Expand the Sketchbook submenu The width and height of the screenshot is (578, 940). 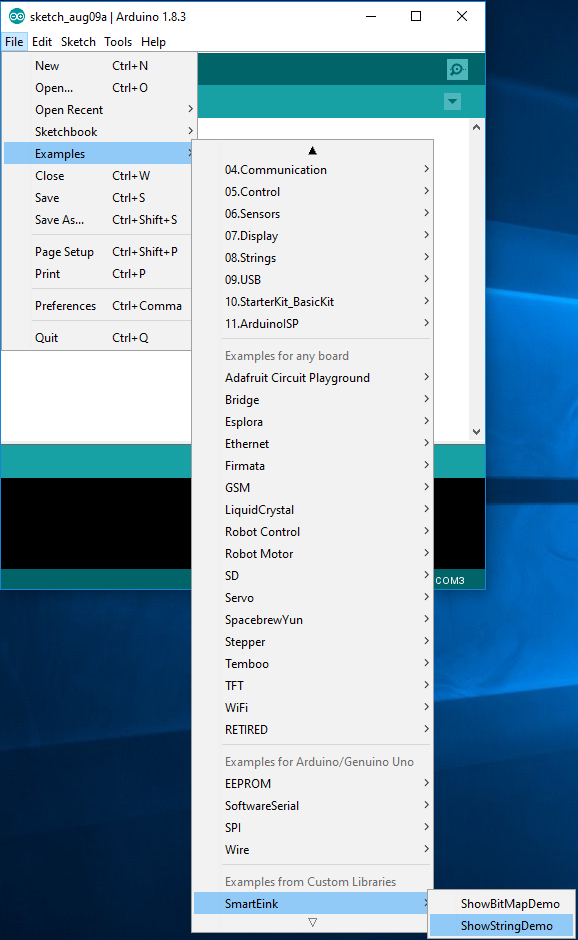click(x=100, y=132)
